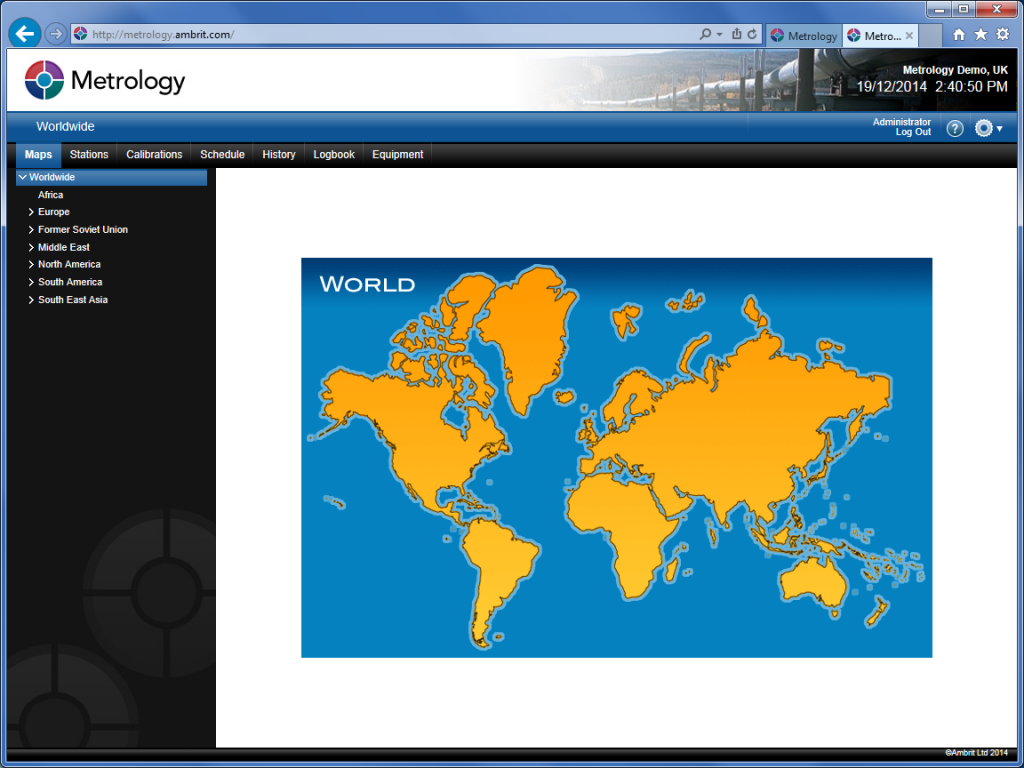The width and height of the screenshot is (1024, 768).
Task: Switch to the first Metrology browser tab
Action: click(x=805, y=34)
